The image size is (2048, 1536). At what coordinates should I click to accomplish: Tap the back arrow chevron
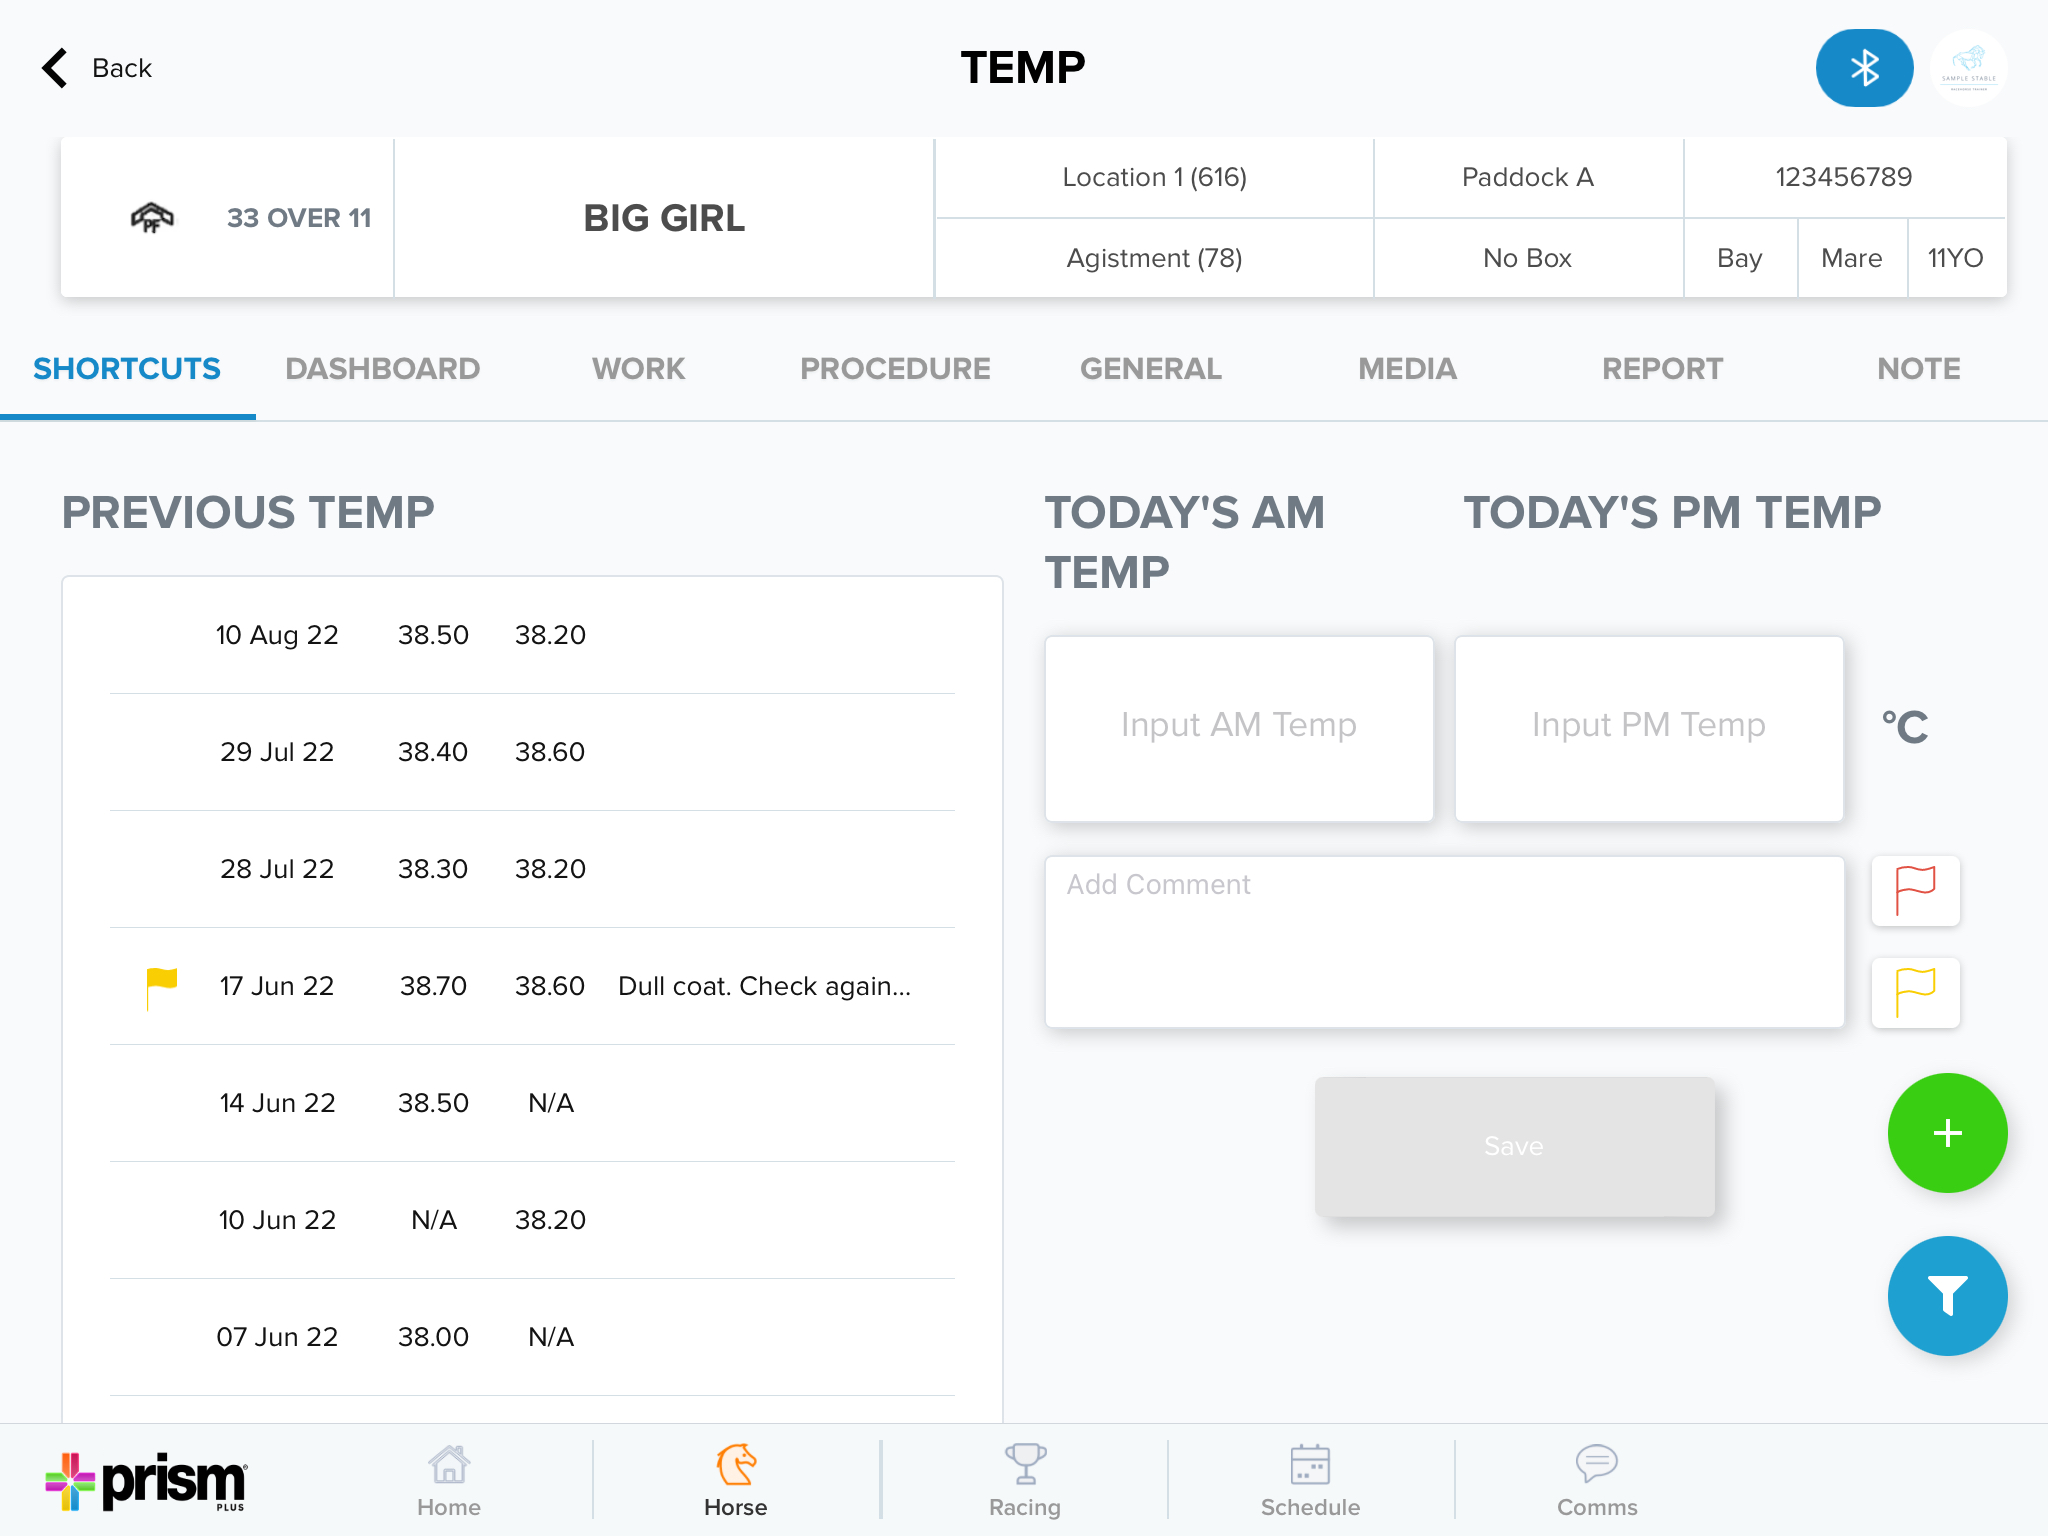(55, 68)
